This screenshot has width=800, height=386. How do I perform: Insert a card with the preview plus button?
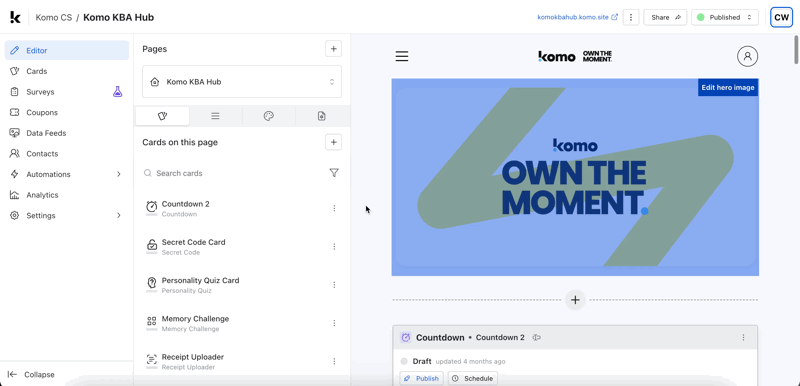click(575, 300)
